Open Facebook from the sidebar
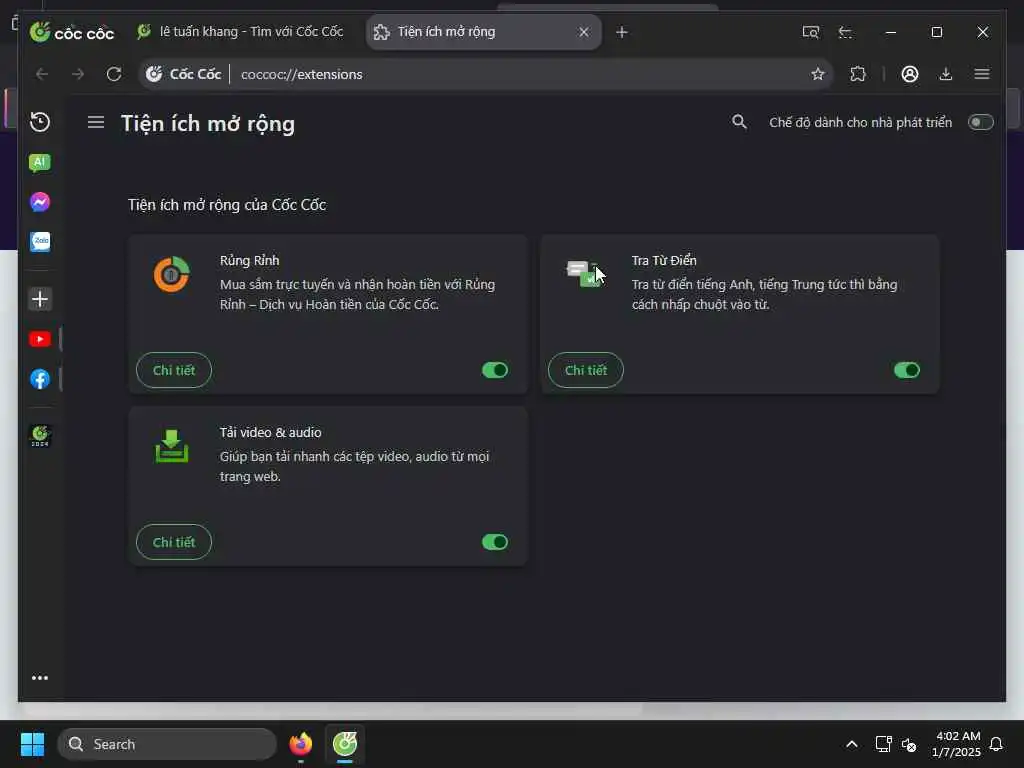Screen dimensions: 1024x768 coord(40,379)
